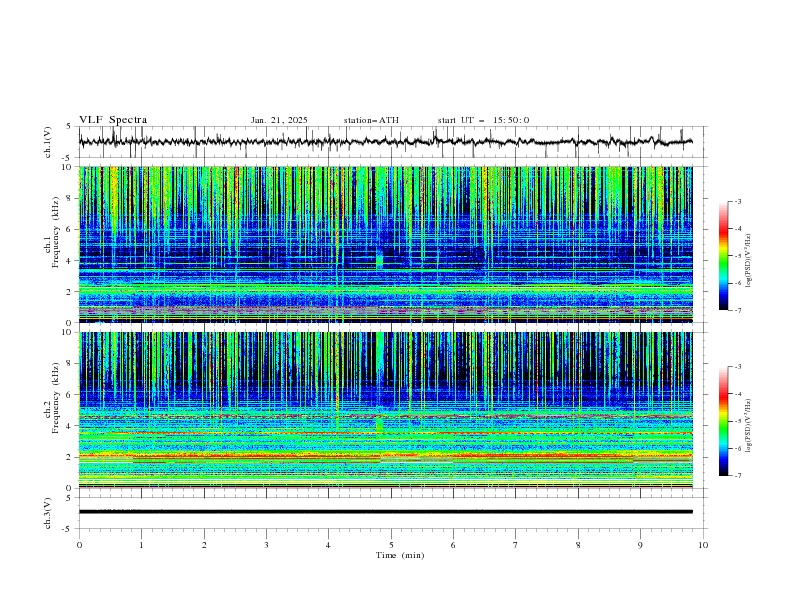Screen dimensions: 792x612
Task: Click the 'Time (min)' axis label
Action: click(400, 555)
